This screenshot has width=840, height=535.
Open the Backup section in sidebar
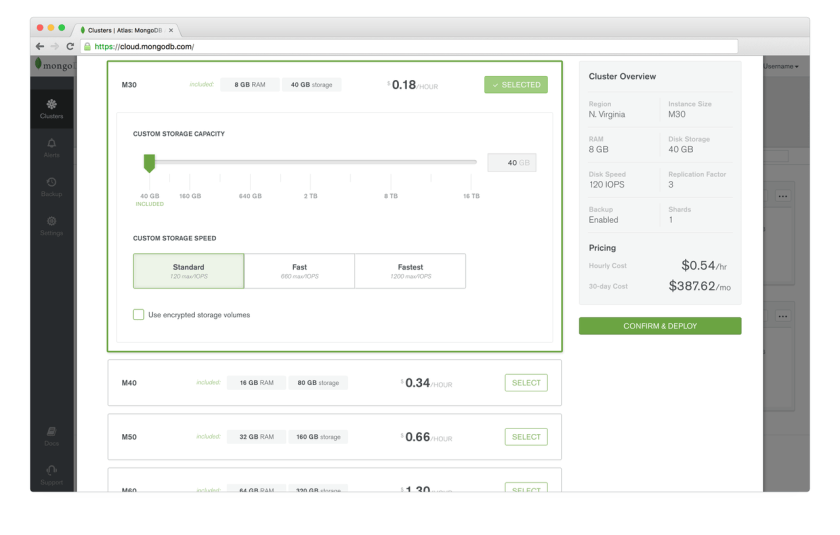coord(51,187)
